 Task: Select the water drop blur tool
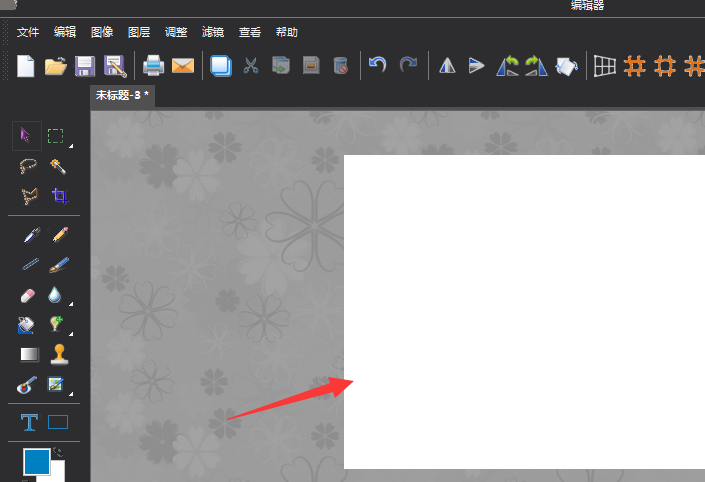[54, 295]
